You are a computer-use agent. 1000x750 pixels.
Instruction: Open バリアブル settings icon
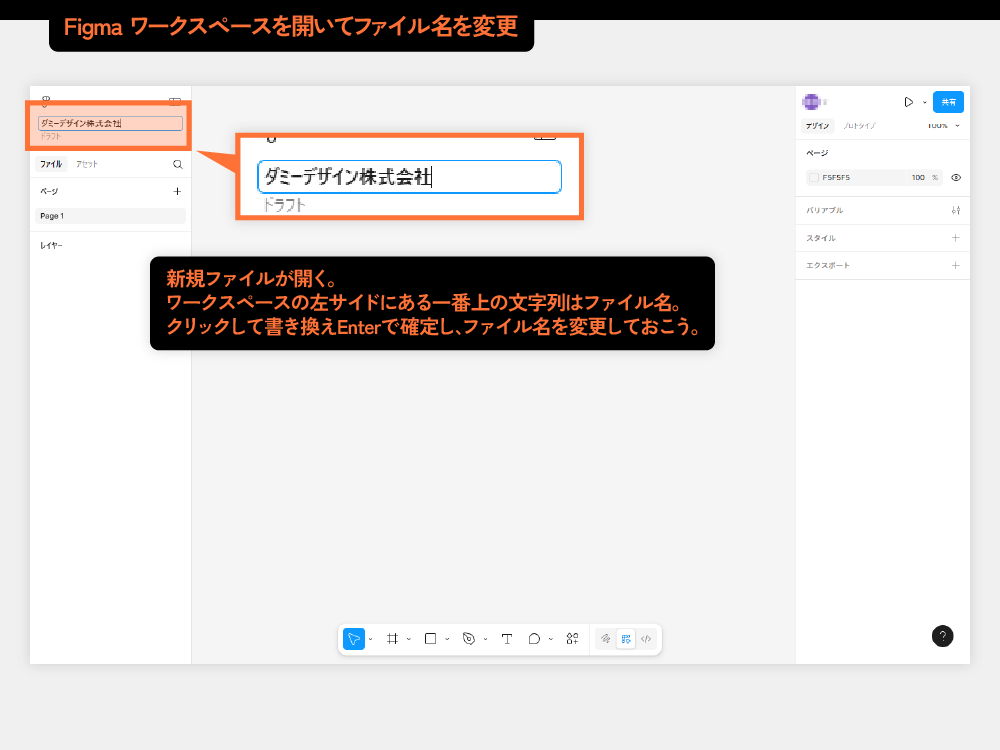pos(955,210)
